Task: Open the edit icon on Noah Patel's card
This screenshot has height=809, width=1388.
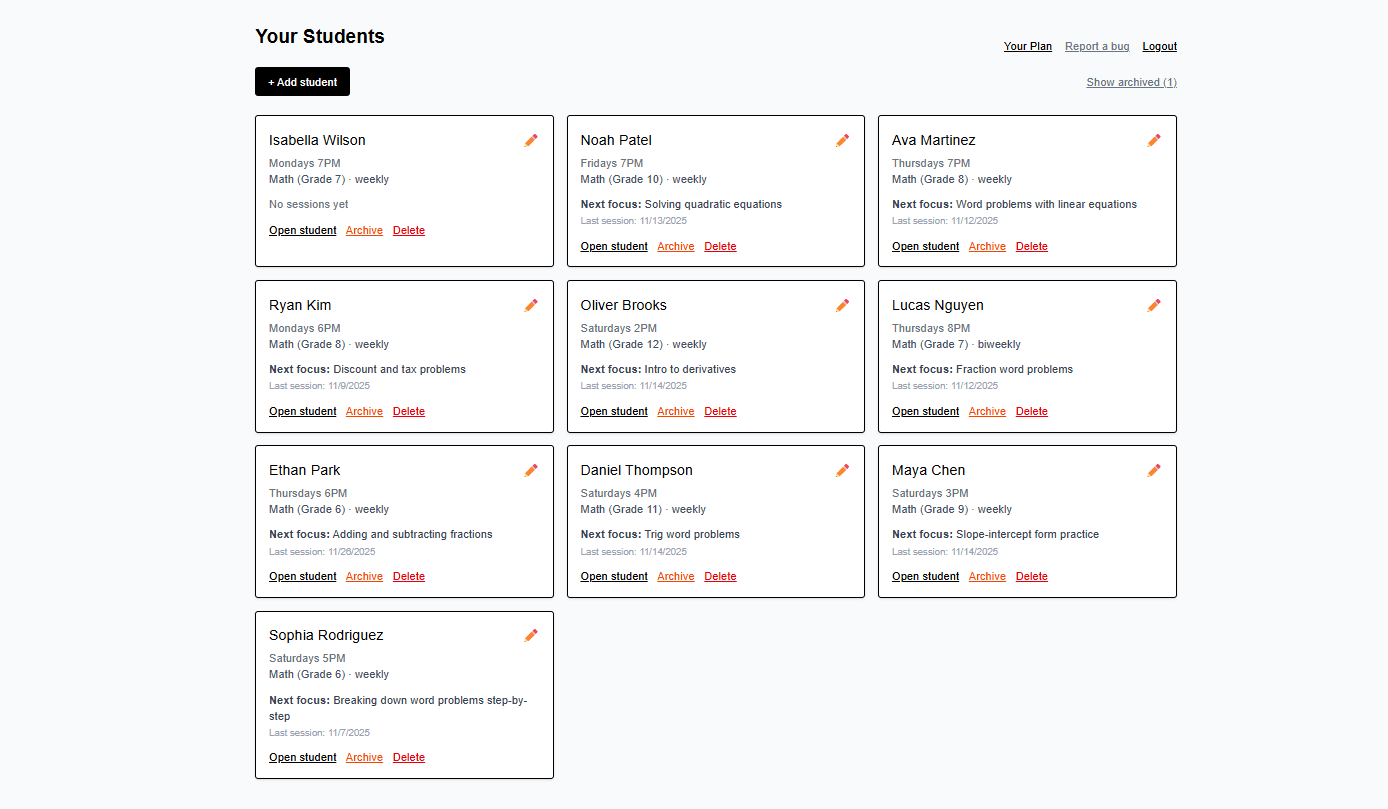Action: tap(842, 140)
